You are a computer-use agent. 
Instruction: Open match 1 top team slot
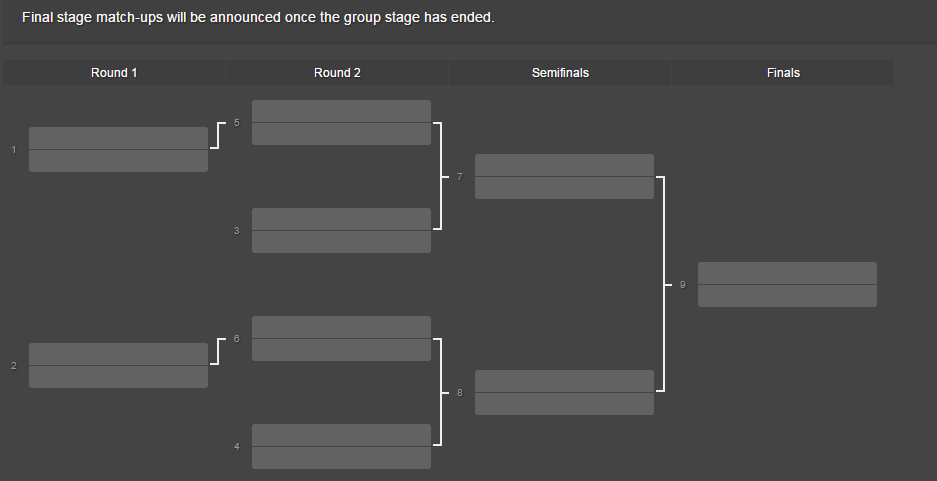tap(118, 138)
